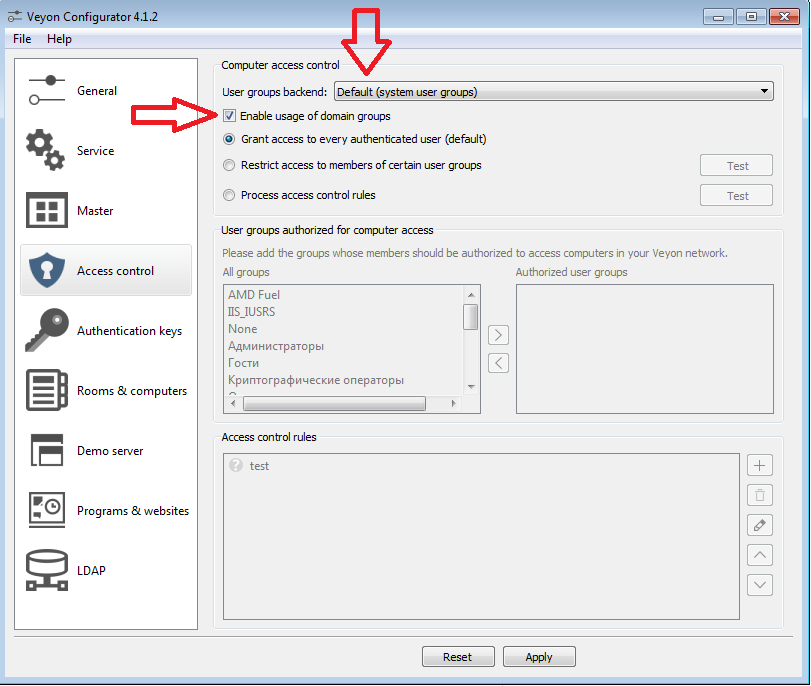Apply the current configuration
This screenshot has height=686, width=811.
click(x=539, y=656)
